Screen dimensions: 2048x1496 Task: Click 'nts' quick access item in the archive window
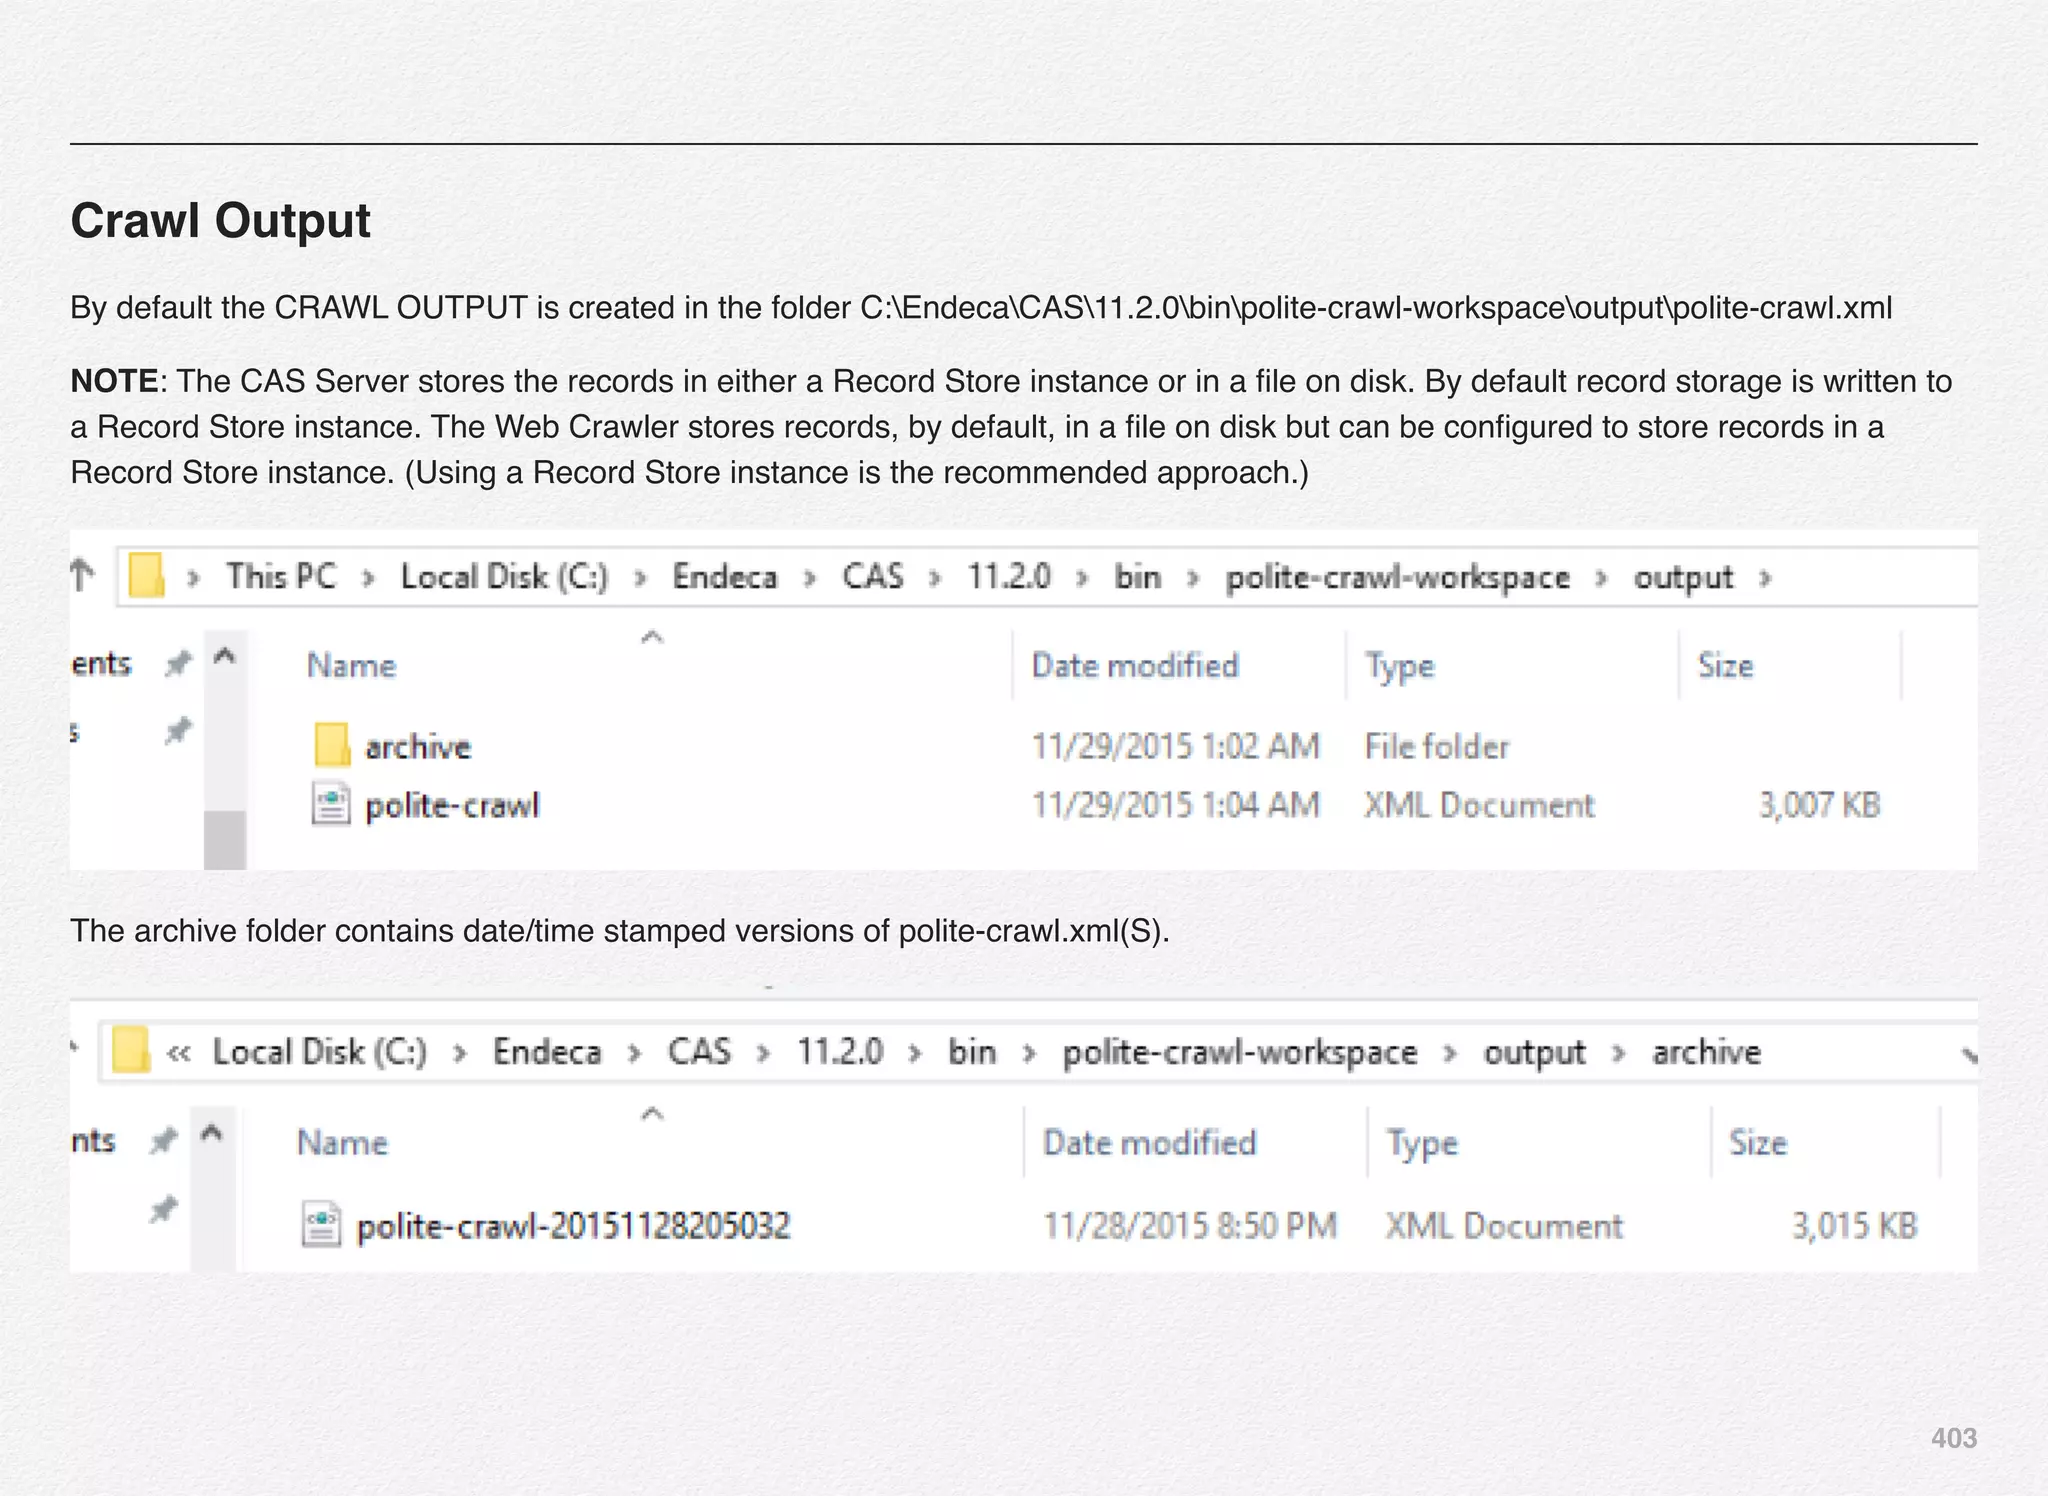(93, 1140)
